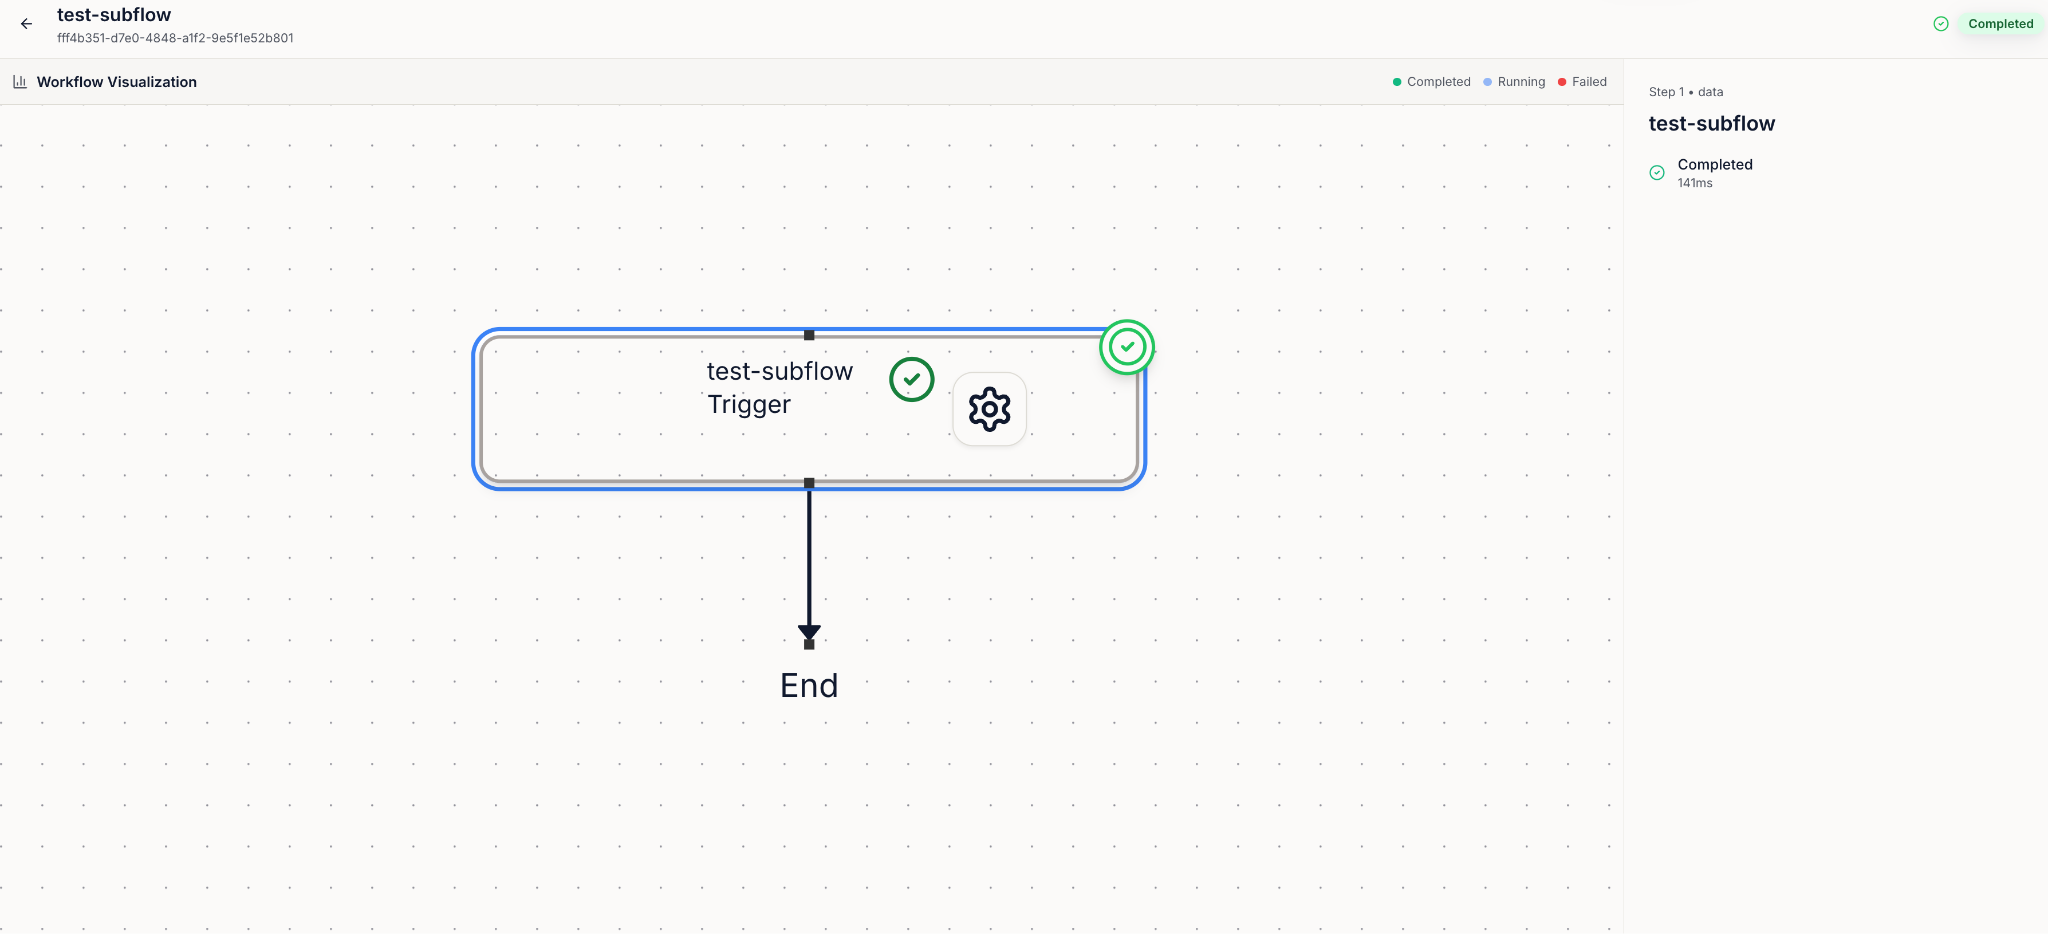Select the test-subflow Trigger node
Viewport: 2048px width, 934px height.
tap(809, 409)
